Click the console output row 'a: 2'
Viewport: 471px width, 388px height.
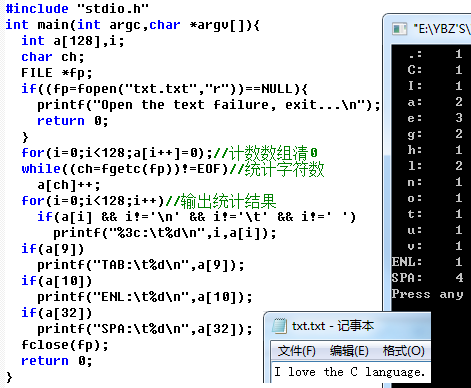click(435, 102)
